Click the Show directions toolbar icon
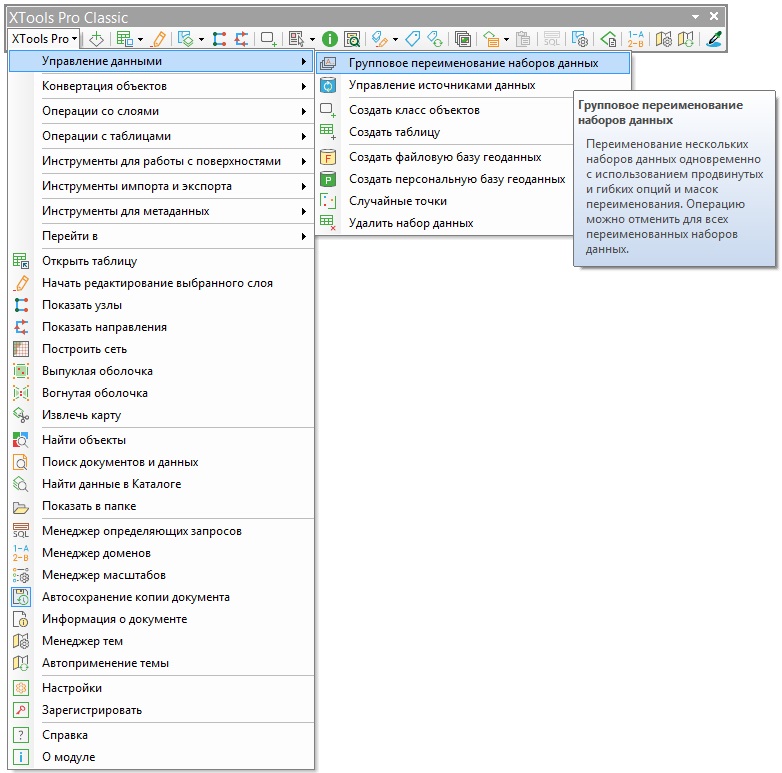Screen dimensions: 782x773 [242, 38]
